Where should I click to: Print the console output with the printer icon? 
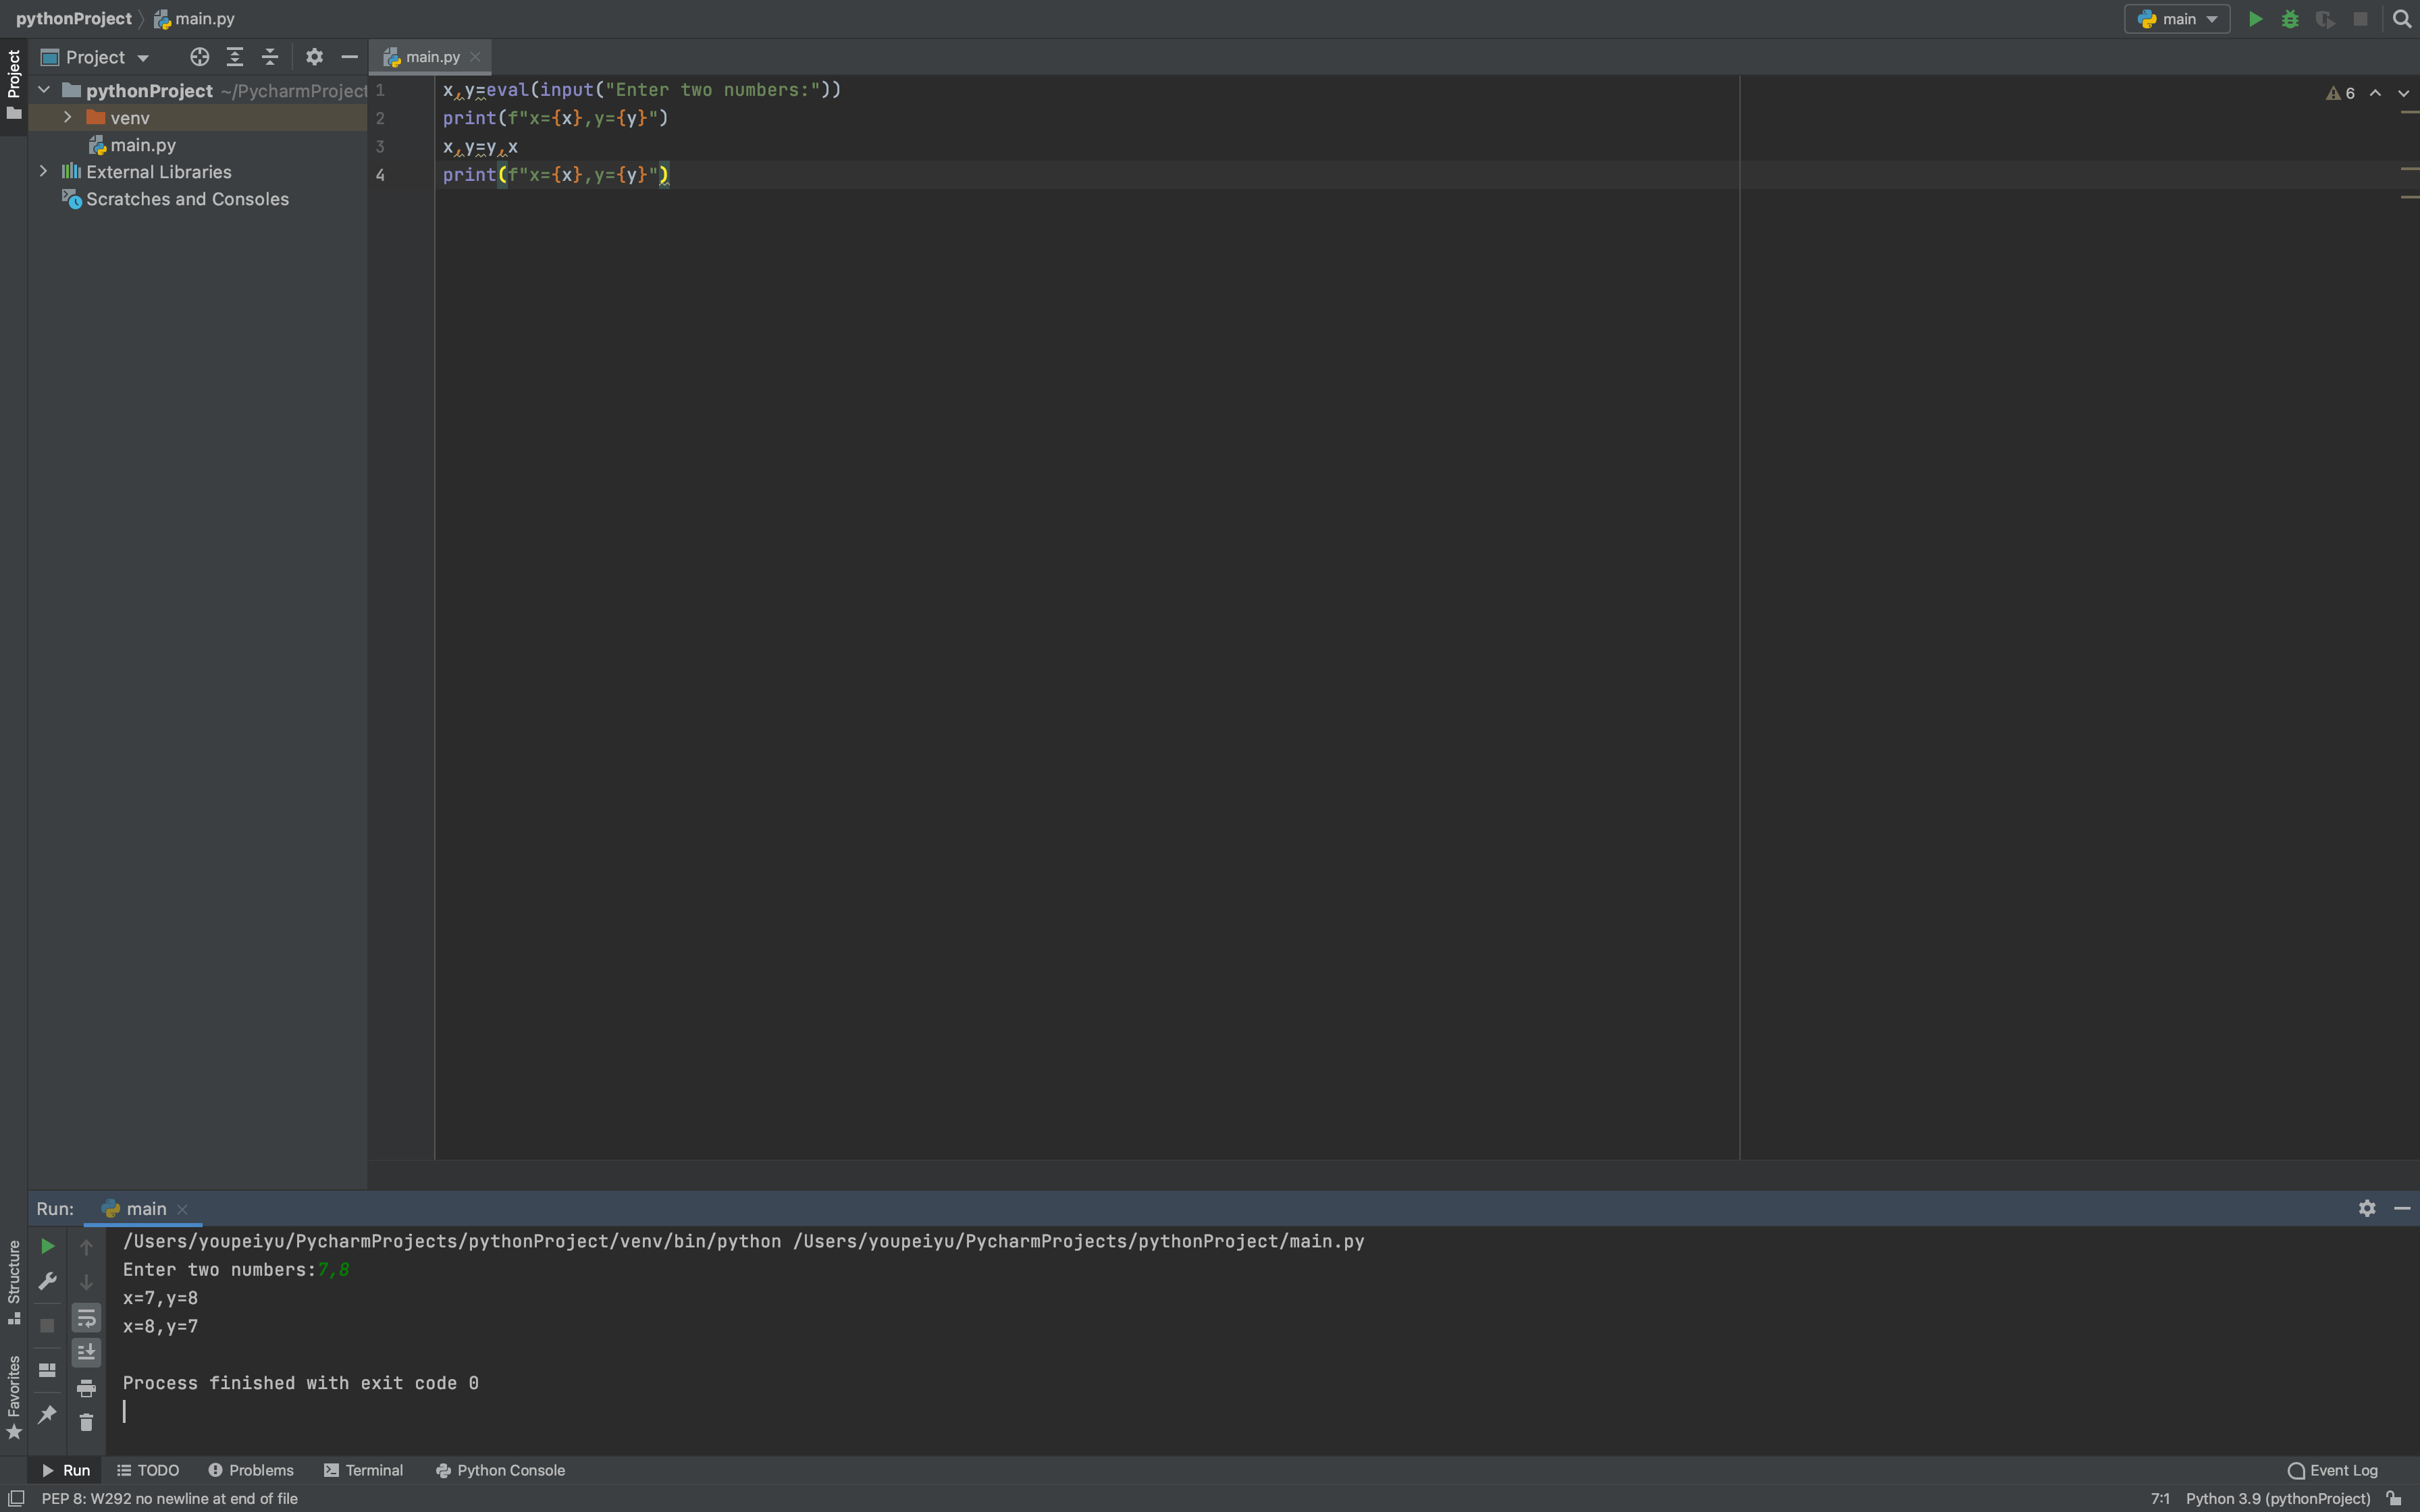pyautogui.click(x=86, y=1388)
